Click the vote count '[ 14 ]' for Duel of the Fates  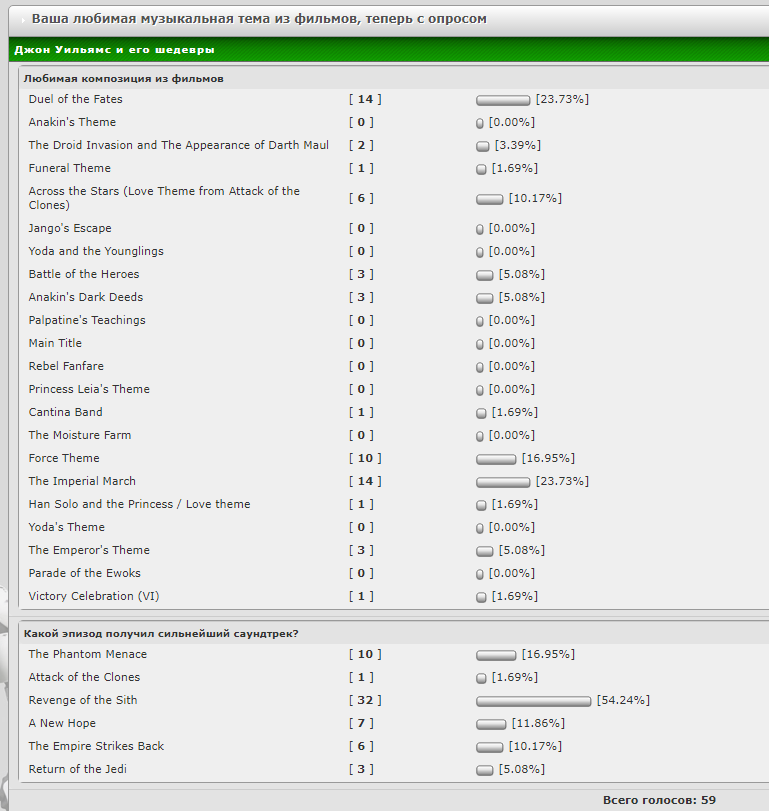pyautogui.click(x=365, y=99)
